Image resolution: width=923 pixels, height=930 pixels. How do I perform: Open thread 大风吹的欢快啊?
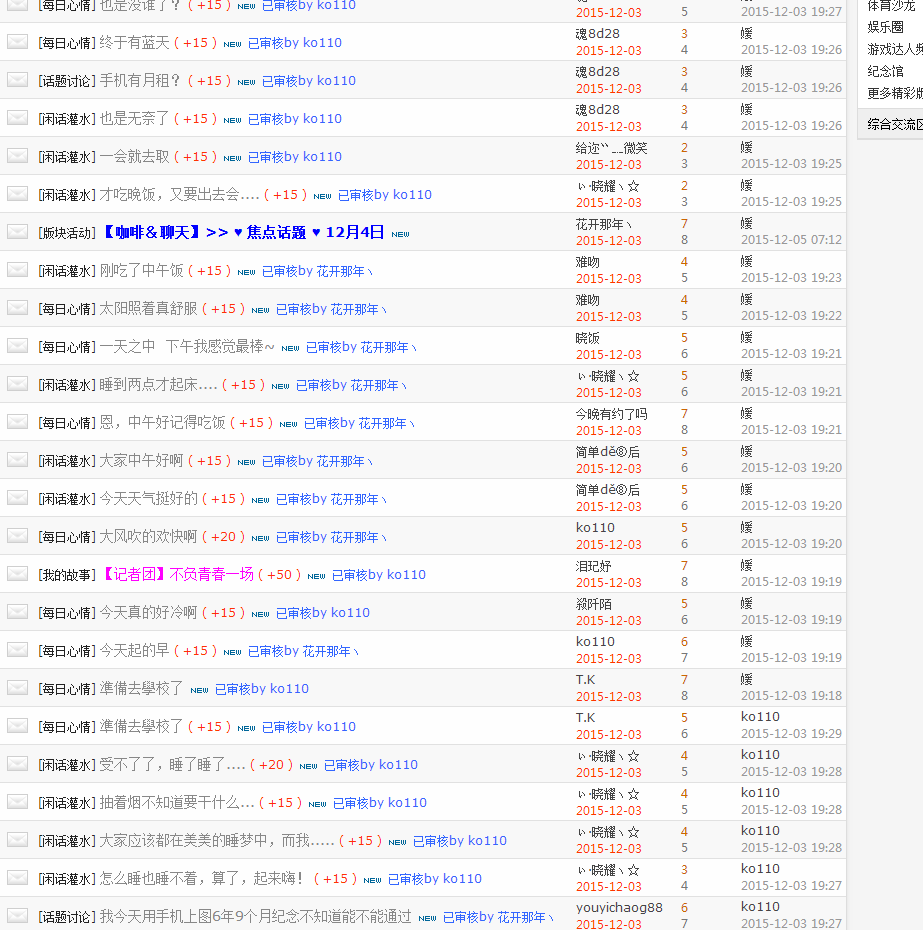148,537
